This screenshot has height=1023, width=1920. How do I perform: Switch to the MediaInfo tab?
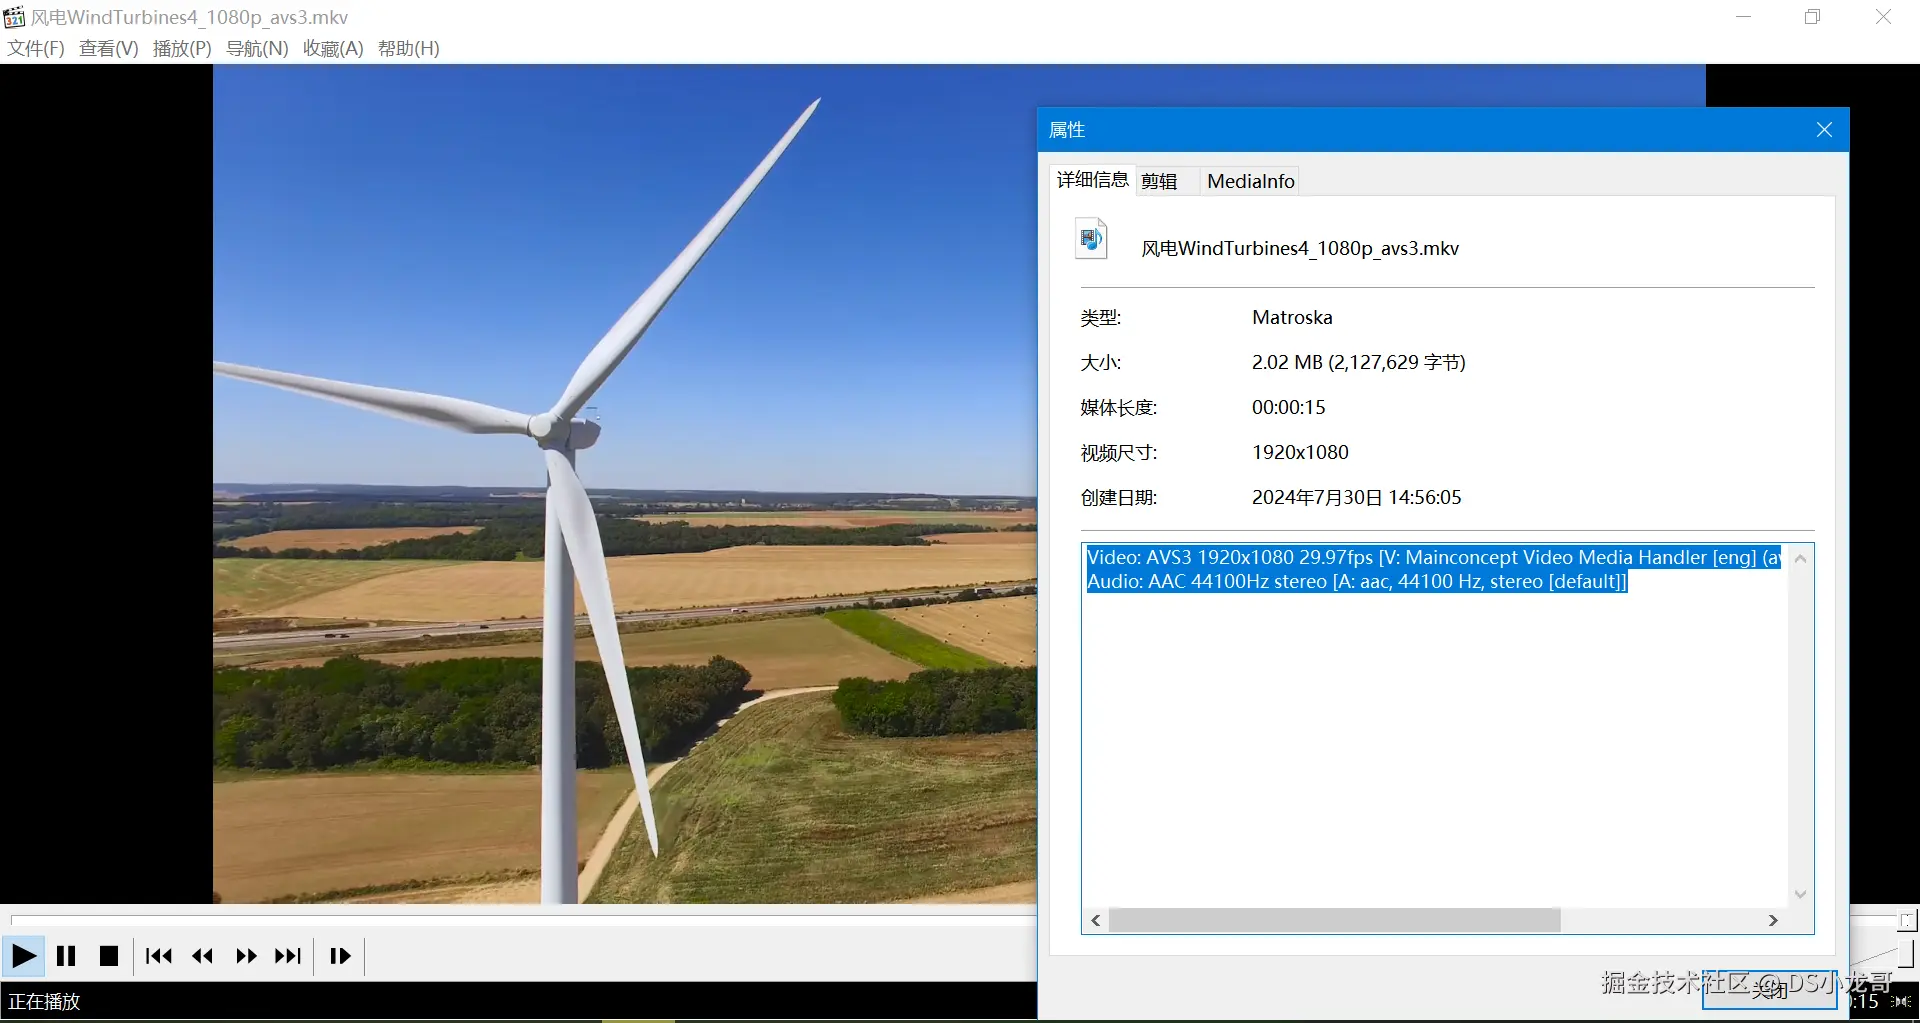[x=1250, y=181]
